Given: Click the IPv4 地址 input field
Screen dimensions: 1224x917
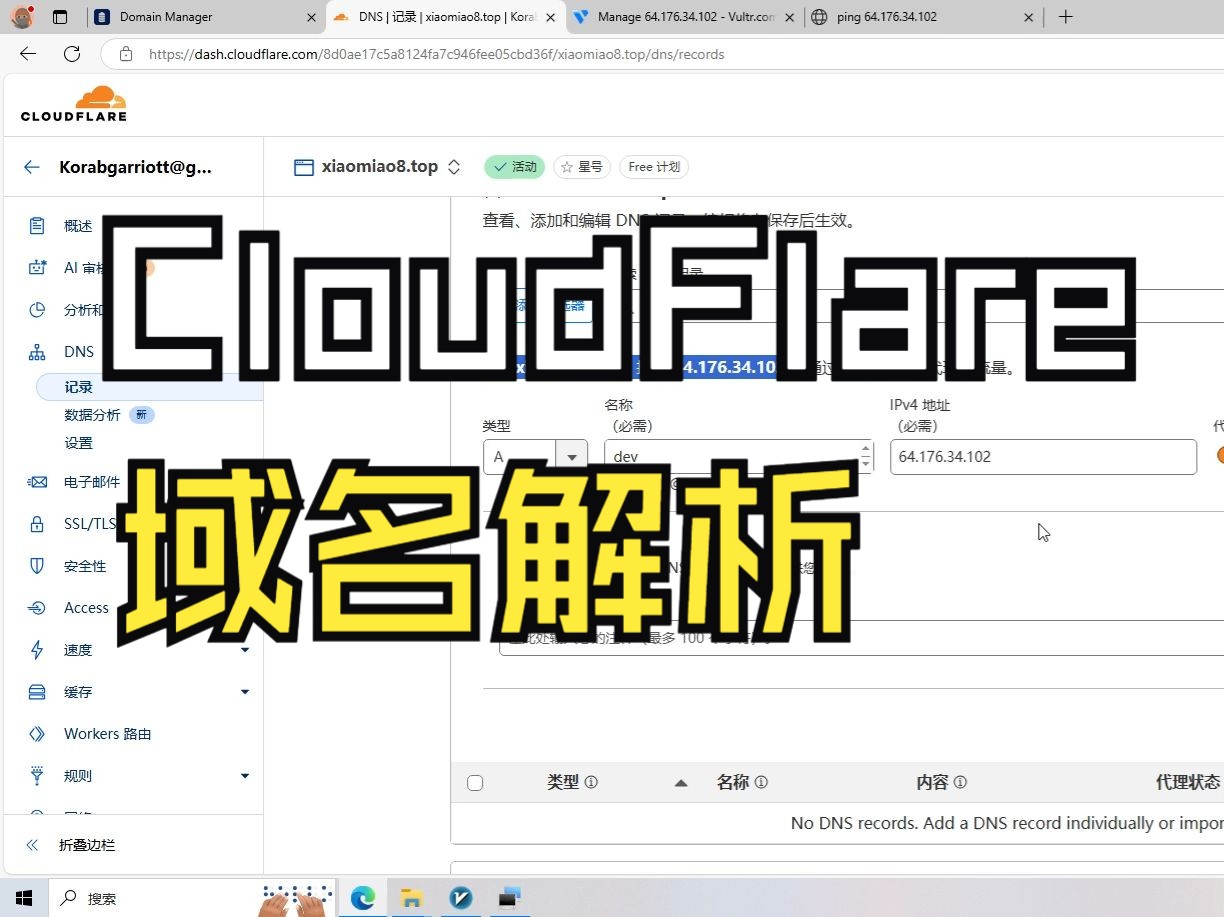Looking at the screenshot, I should pyautogui.click(x=1043, y=456).
